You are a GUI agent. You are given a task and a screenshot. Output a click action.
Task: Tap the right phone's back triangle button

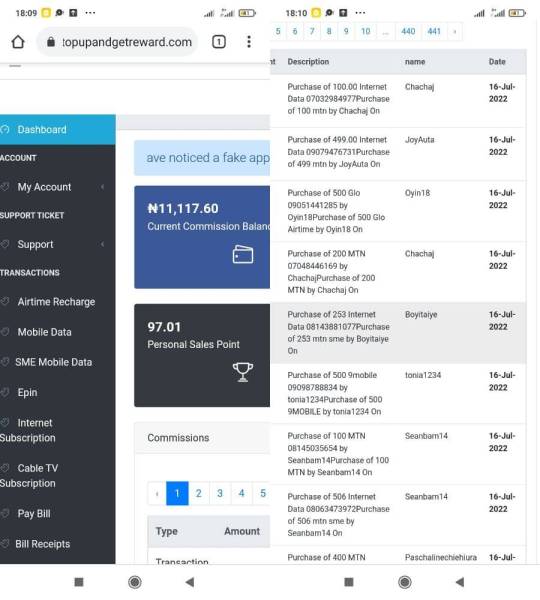click(x=460, y=582)
